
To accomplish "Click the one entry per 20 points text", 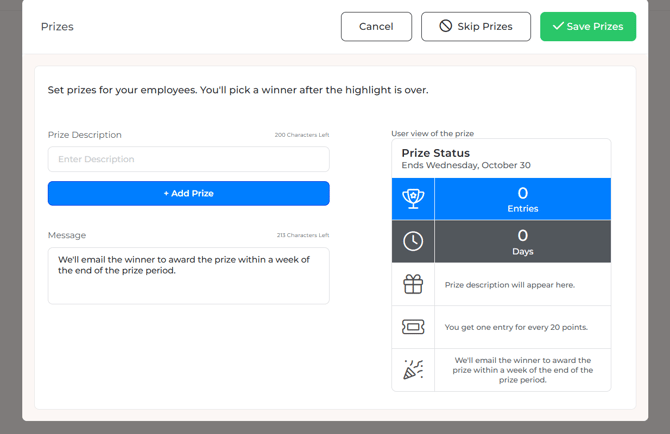I will (x=514, y=327).
